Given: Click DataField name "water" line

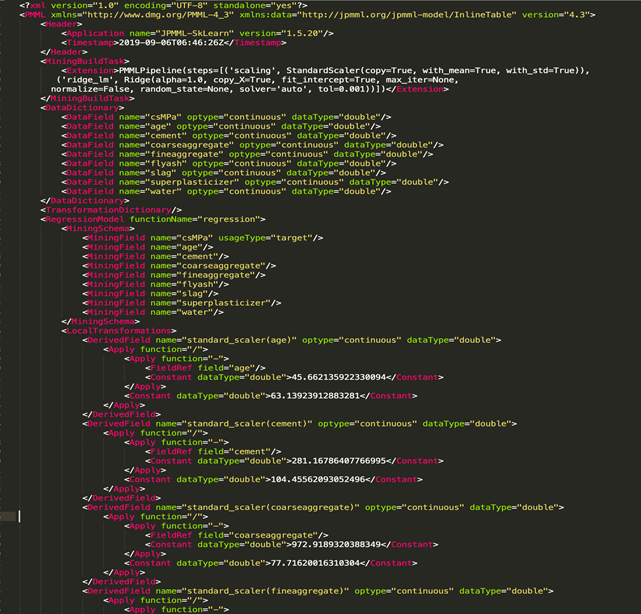Looking at the screenshot, I should tap(226, 191).
